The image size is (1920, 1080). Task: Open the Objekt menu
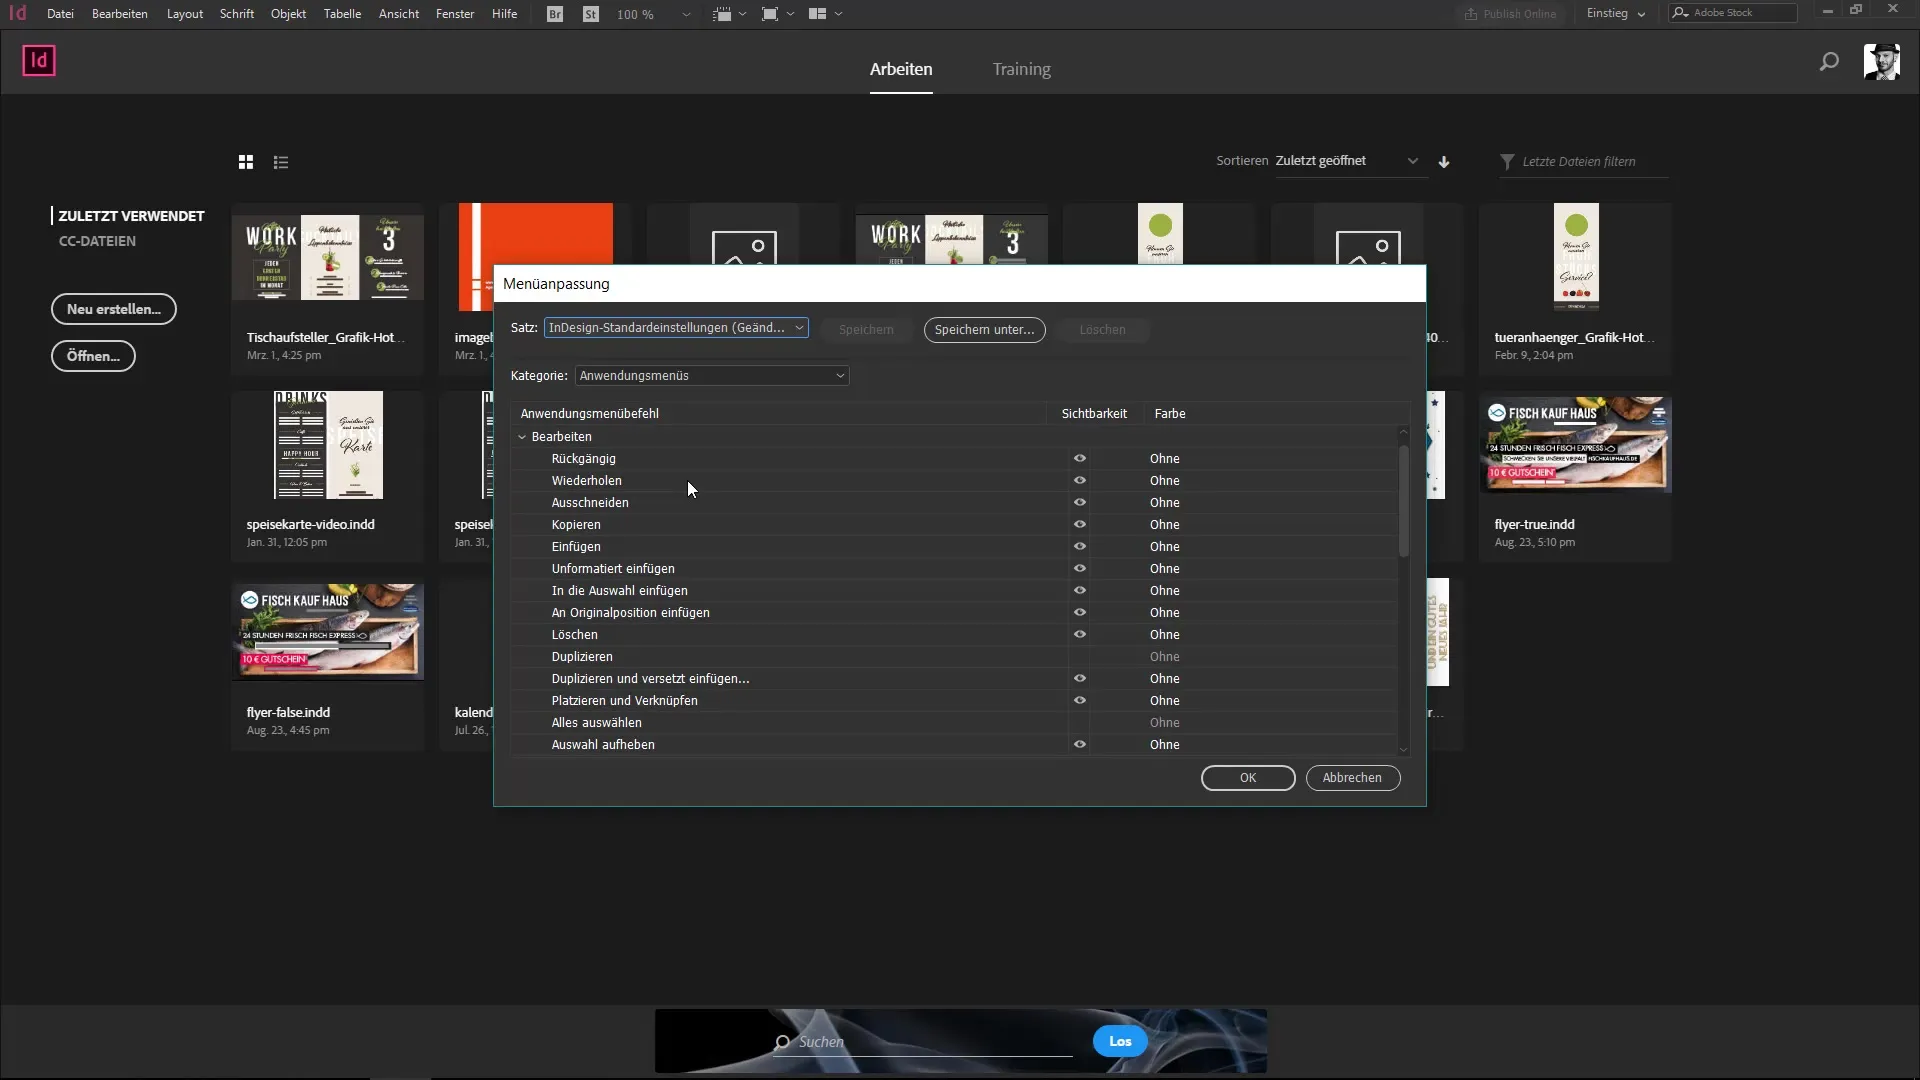(288, 14)
